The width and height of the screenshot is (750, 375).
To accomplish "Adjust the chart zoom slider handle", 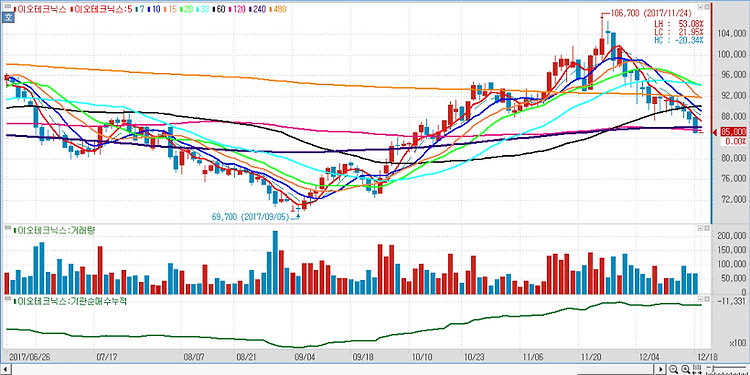I will [x=713, y=368].
